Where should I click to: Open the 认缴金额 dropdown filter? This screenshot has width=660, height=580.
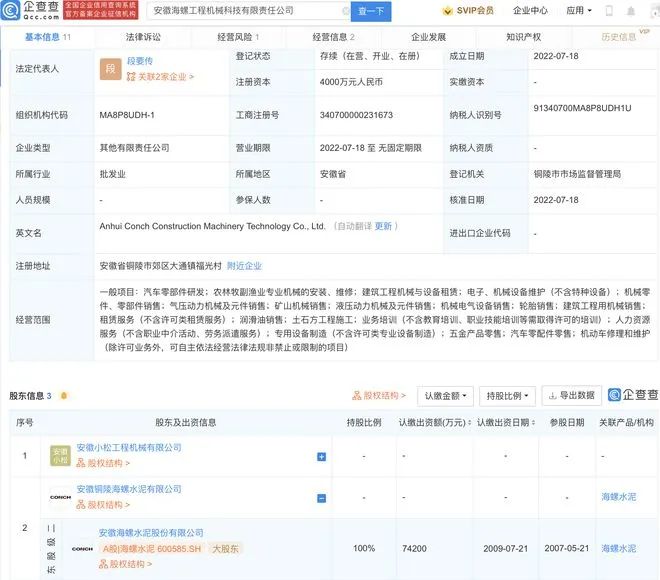point(444,395)
